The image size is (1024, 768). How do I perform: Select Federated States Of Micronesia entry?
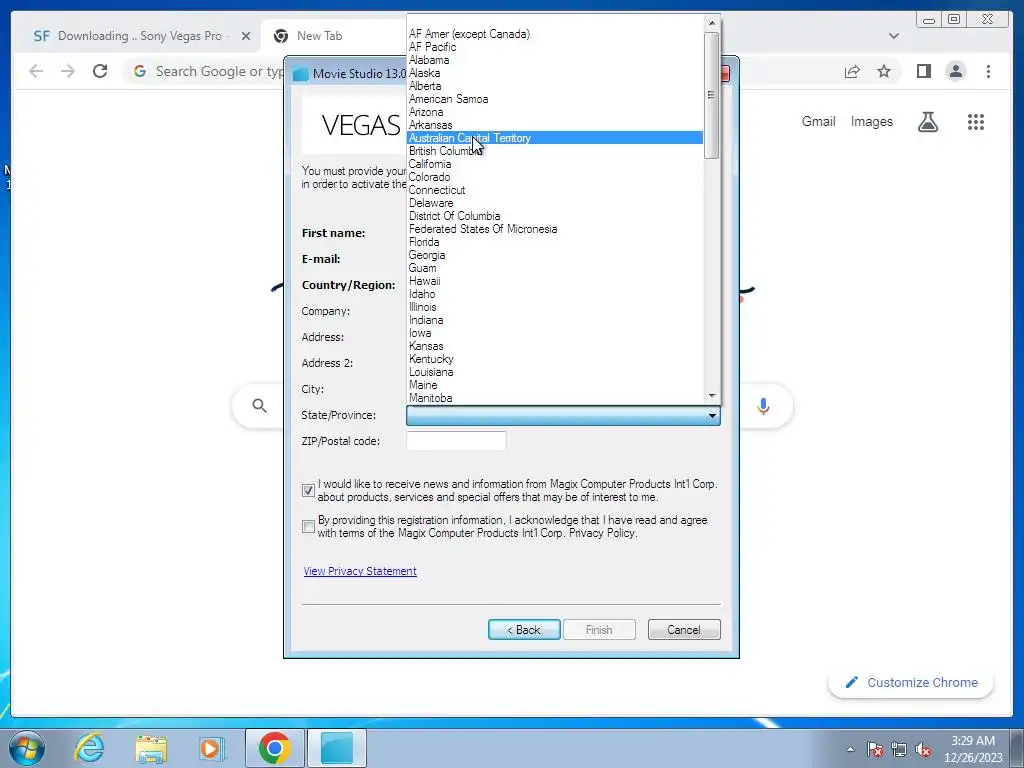point(554,229)
